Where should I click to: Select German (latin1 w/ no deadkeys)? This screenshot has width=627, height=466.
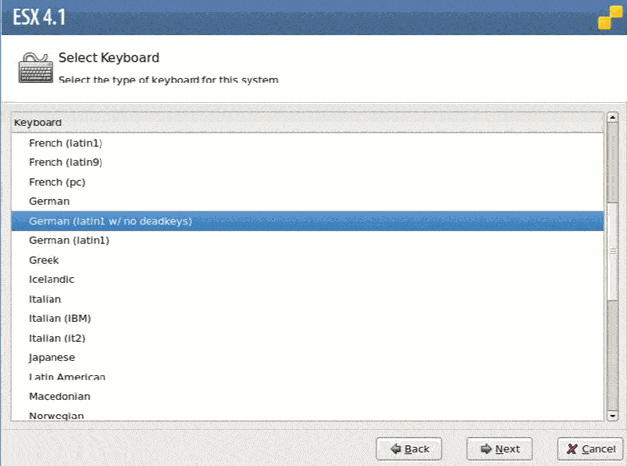coord(110,221)
